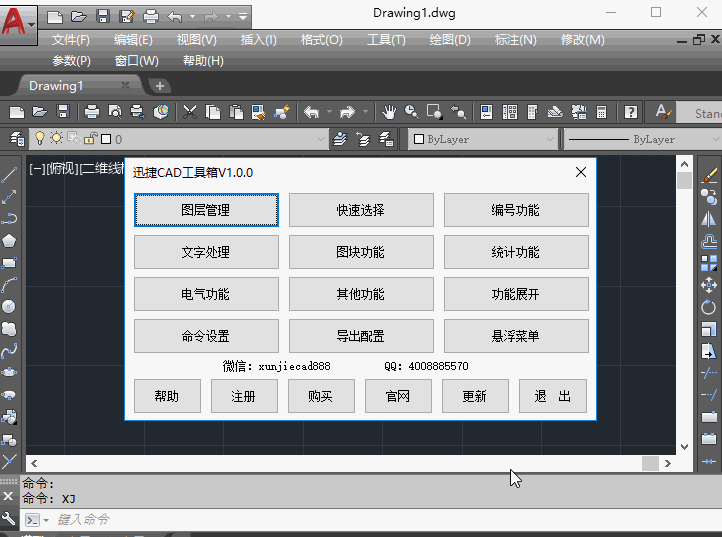Open the 工具(T) menu
This screenshot has width=722, height=537.
tap(386, 40)
